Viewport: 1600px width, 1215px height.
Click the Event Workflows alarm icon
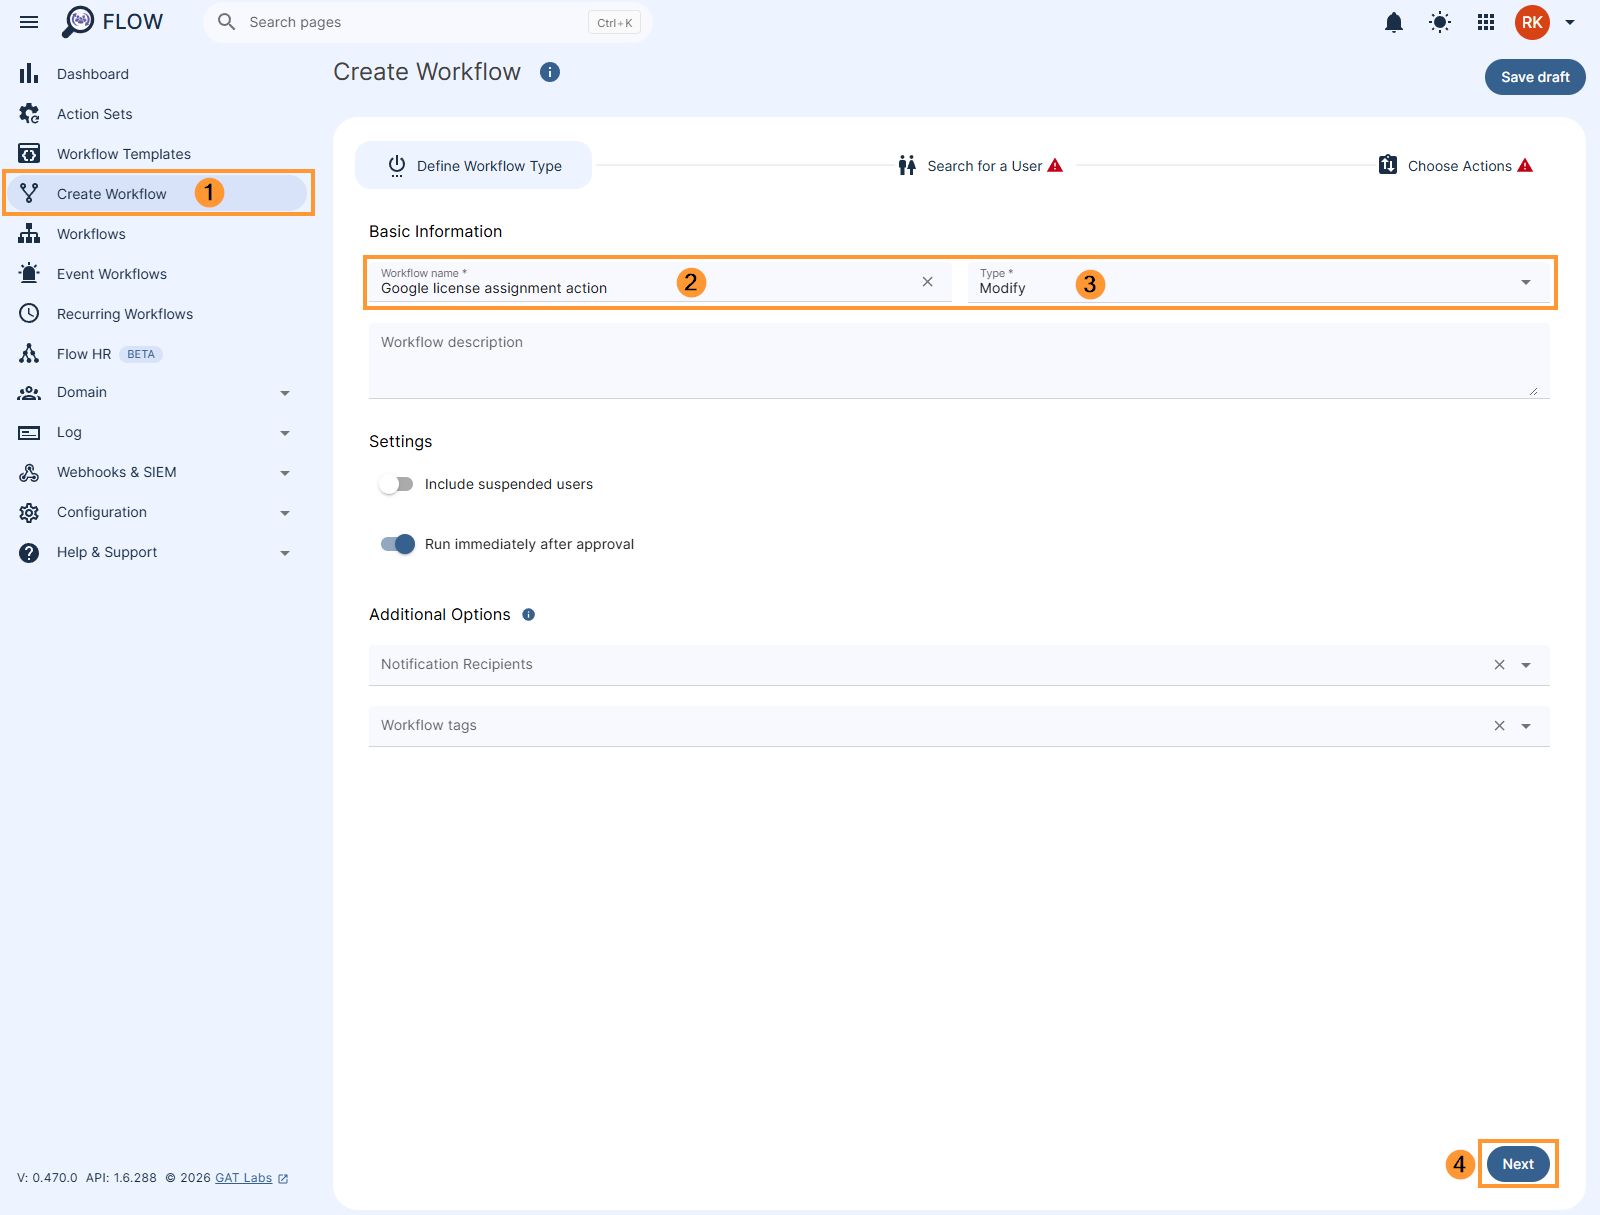pos(29,273)
